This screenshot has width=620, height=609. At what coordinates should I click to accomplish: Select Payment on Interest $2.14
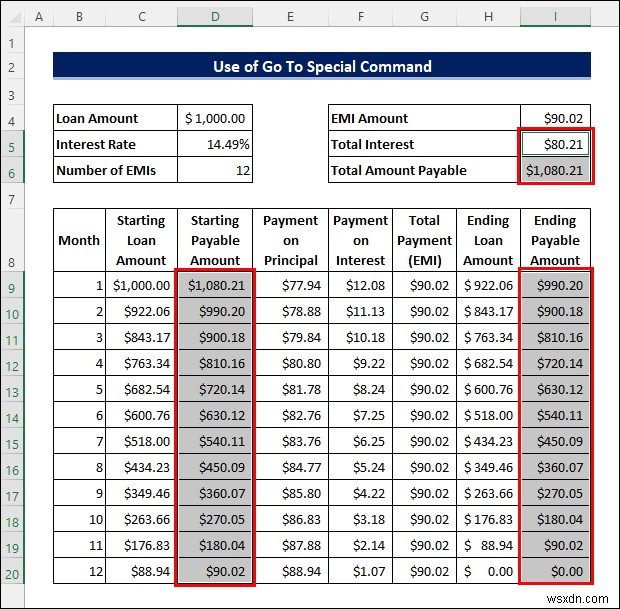pyautogui.click(x=360, y=545)
